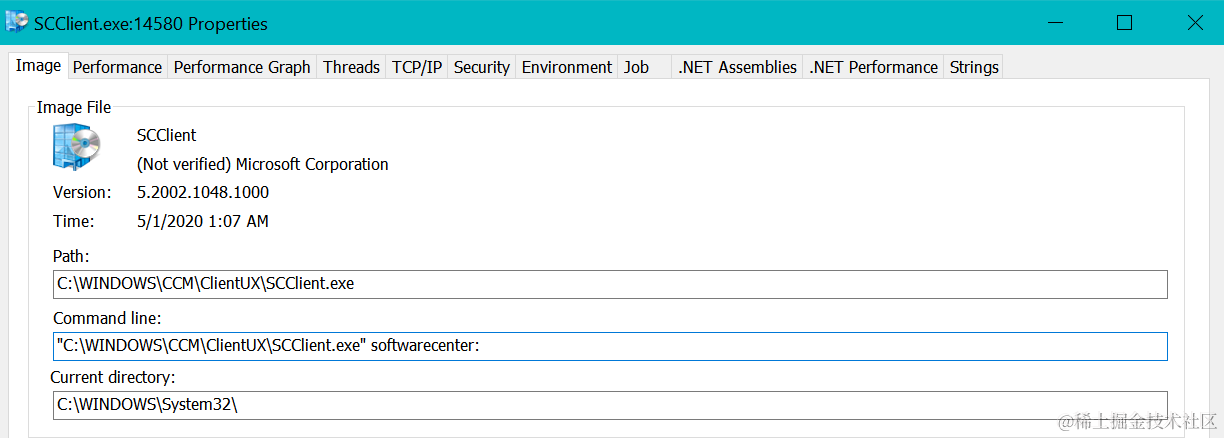Click the SCClient software disc image icon
Viewport: 1224px width, 438px height.
pyautogui.click(x=76, y=147)
